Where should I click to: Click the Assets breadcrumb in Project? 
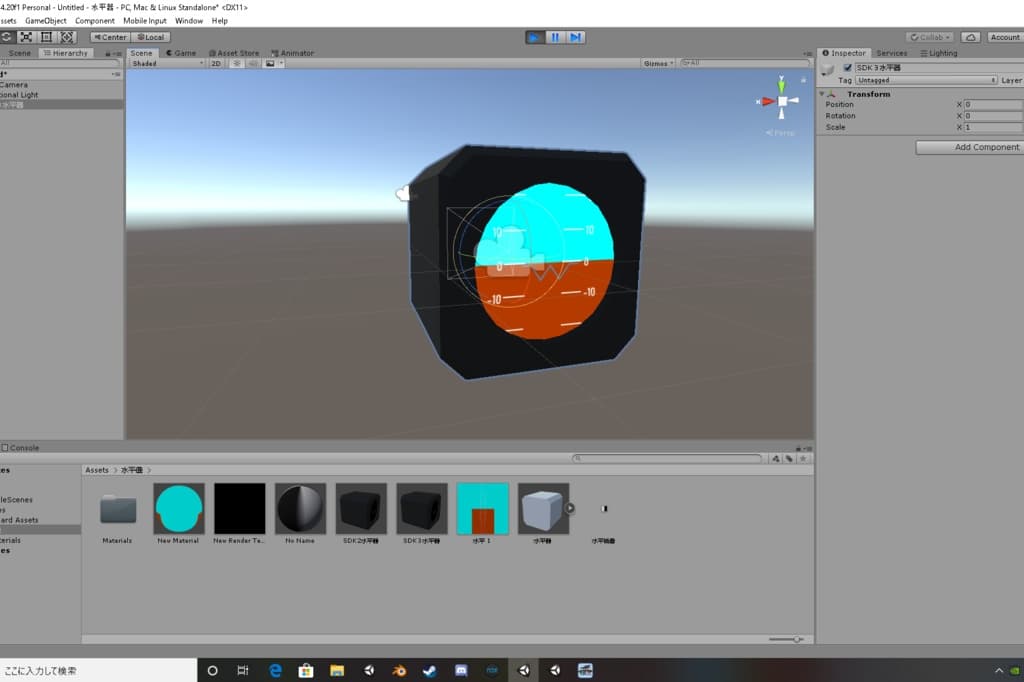pos(97,470)
